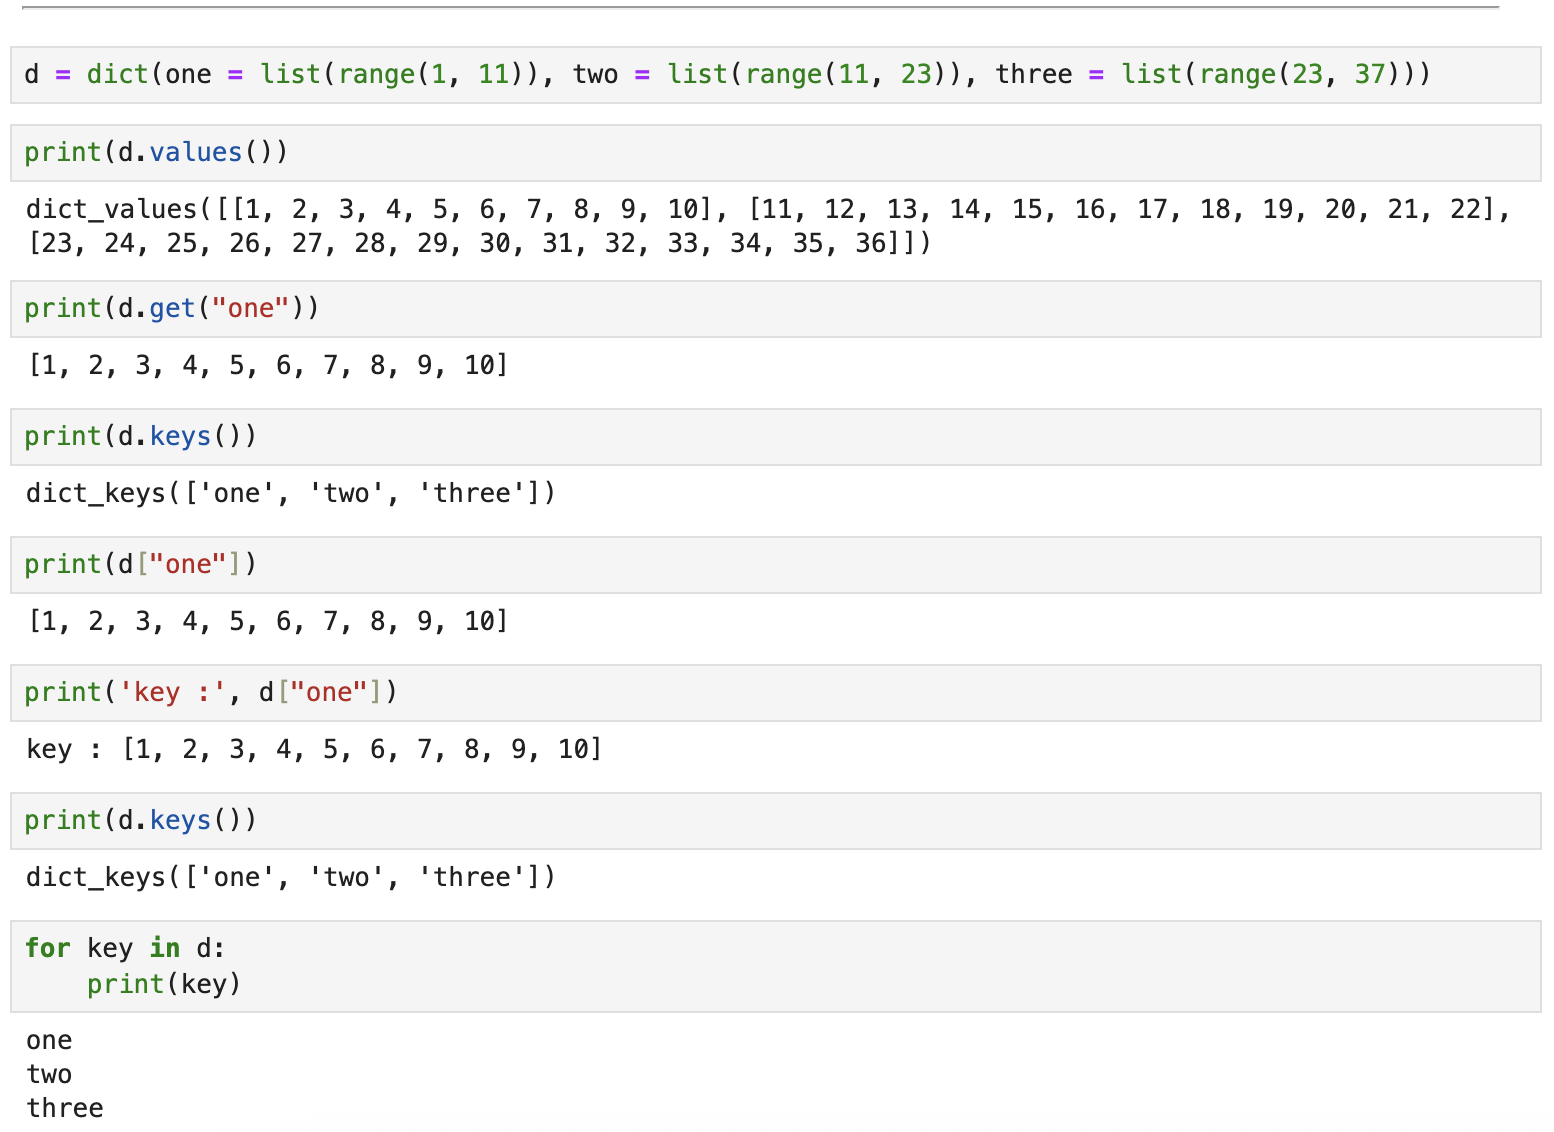Click the 'one' output of the loop
1554x1132 pixels.
click(x=49, y=1041)
